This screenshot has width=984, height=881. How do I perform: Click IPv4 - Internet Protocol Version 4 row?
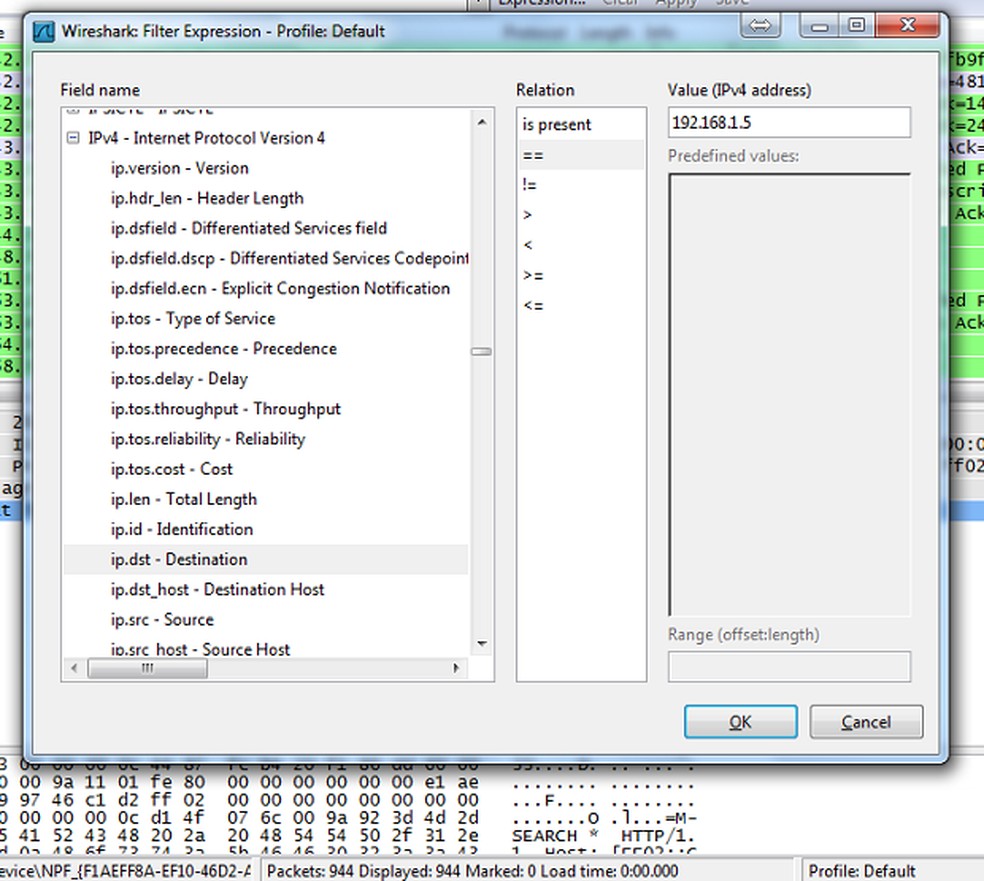[206, 138]
